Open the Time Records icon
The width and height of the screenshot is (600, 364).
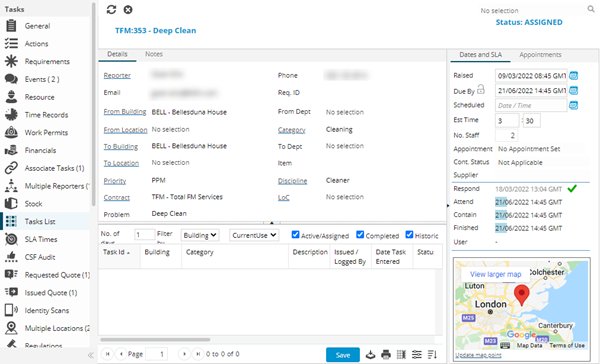tap(11, 114)
